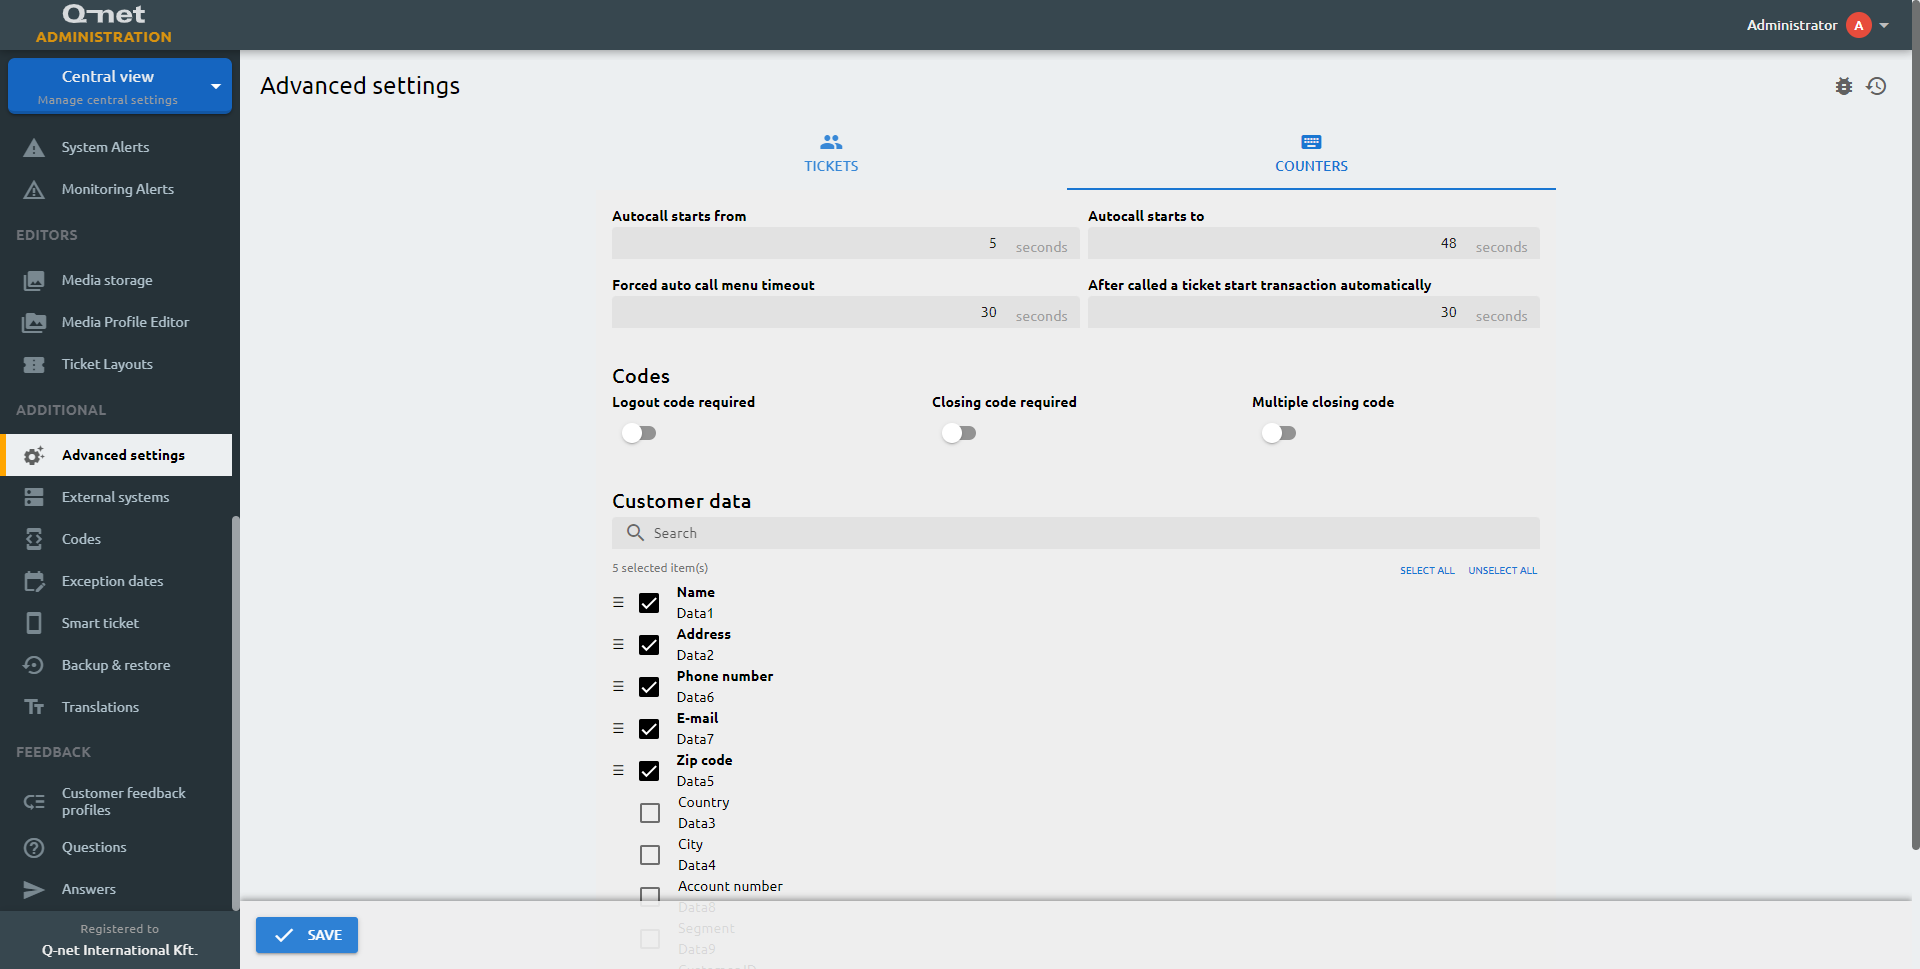Open Translations menu item
1920x969 pixels.
(x=118, y=707)
